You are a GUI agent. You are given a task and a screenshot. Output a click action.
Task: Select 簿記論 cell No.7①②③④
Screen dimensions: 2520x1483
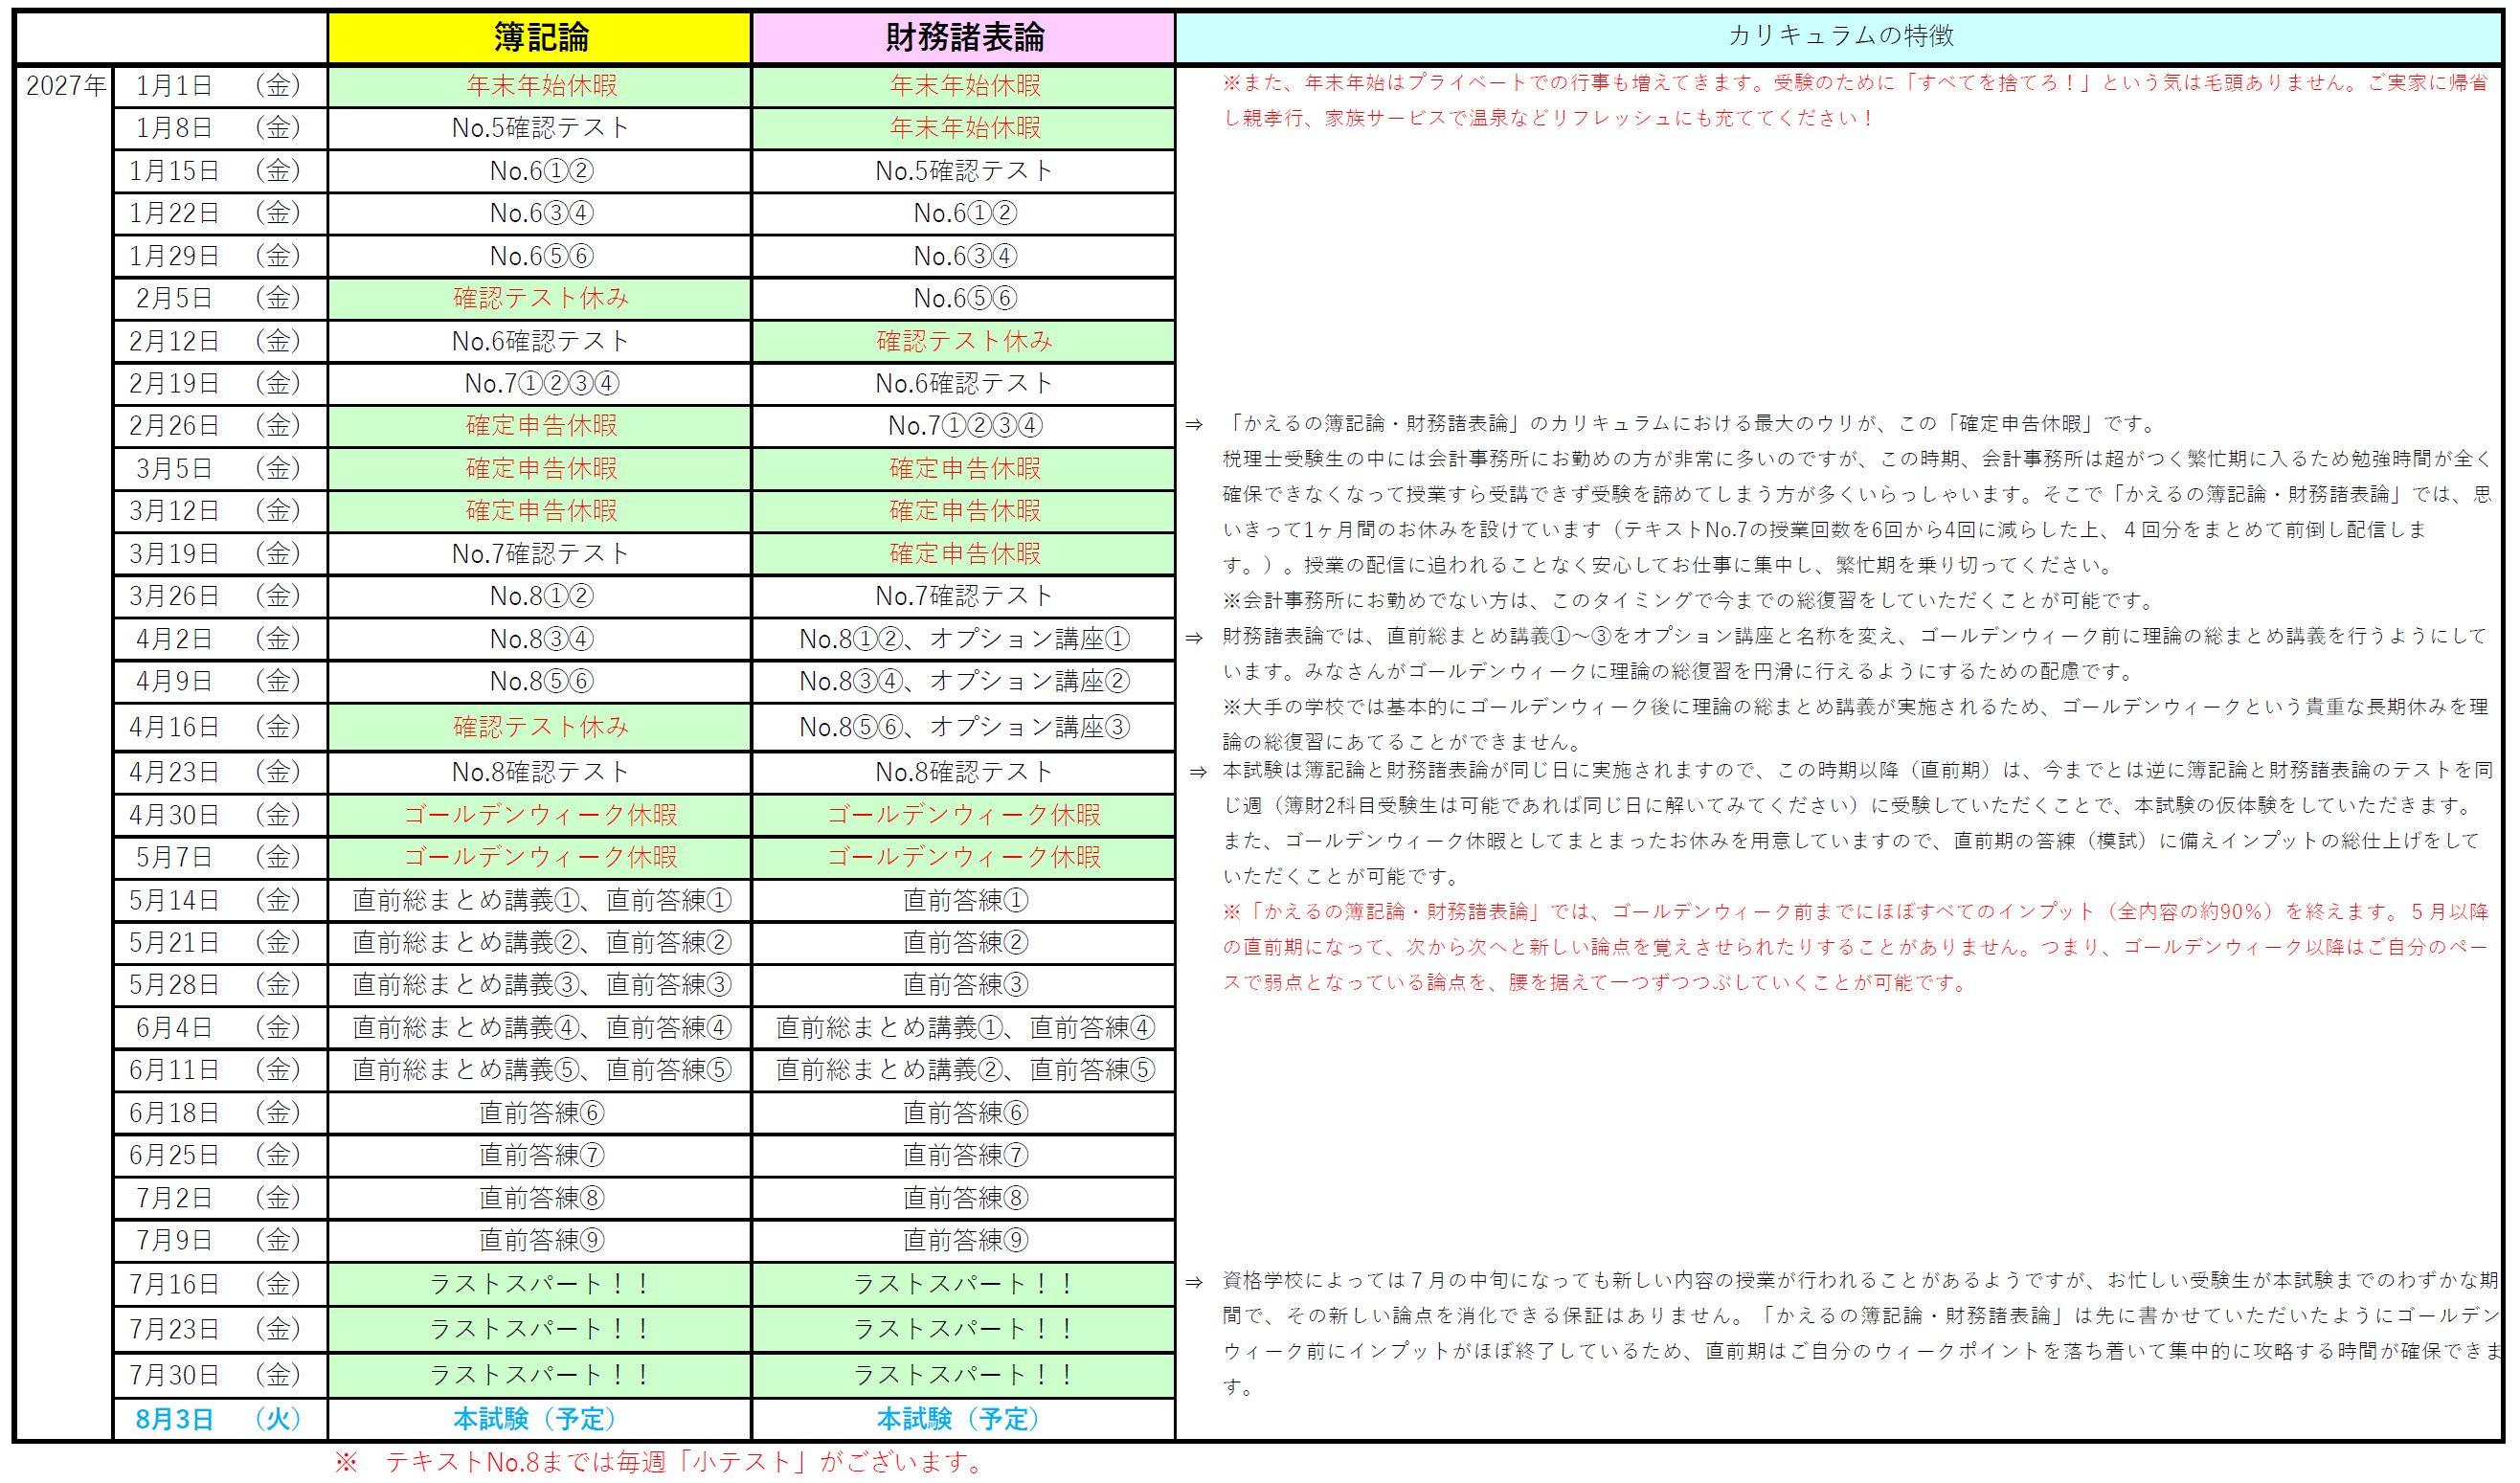[x=540, y=384]
